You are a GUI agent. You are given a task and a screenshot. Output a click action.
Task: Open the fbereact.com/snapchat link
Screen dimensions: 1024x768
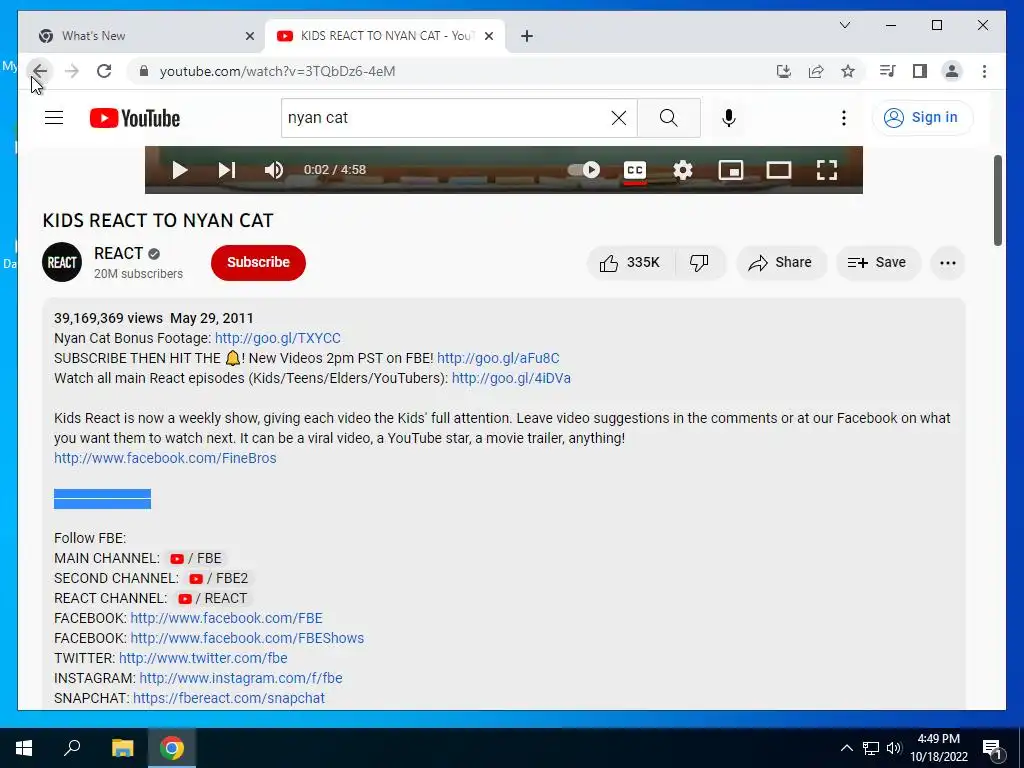point(229,698)
